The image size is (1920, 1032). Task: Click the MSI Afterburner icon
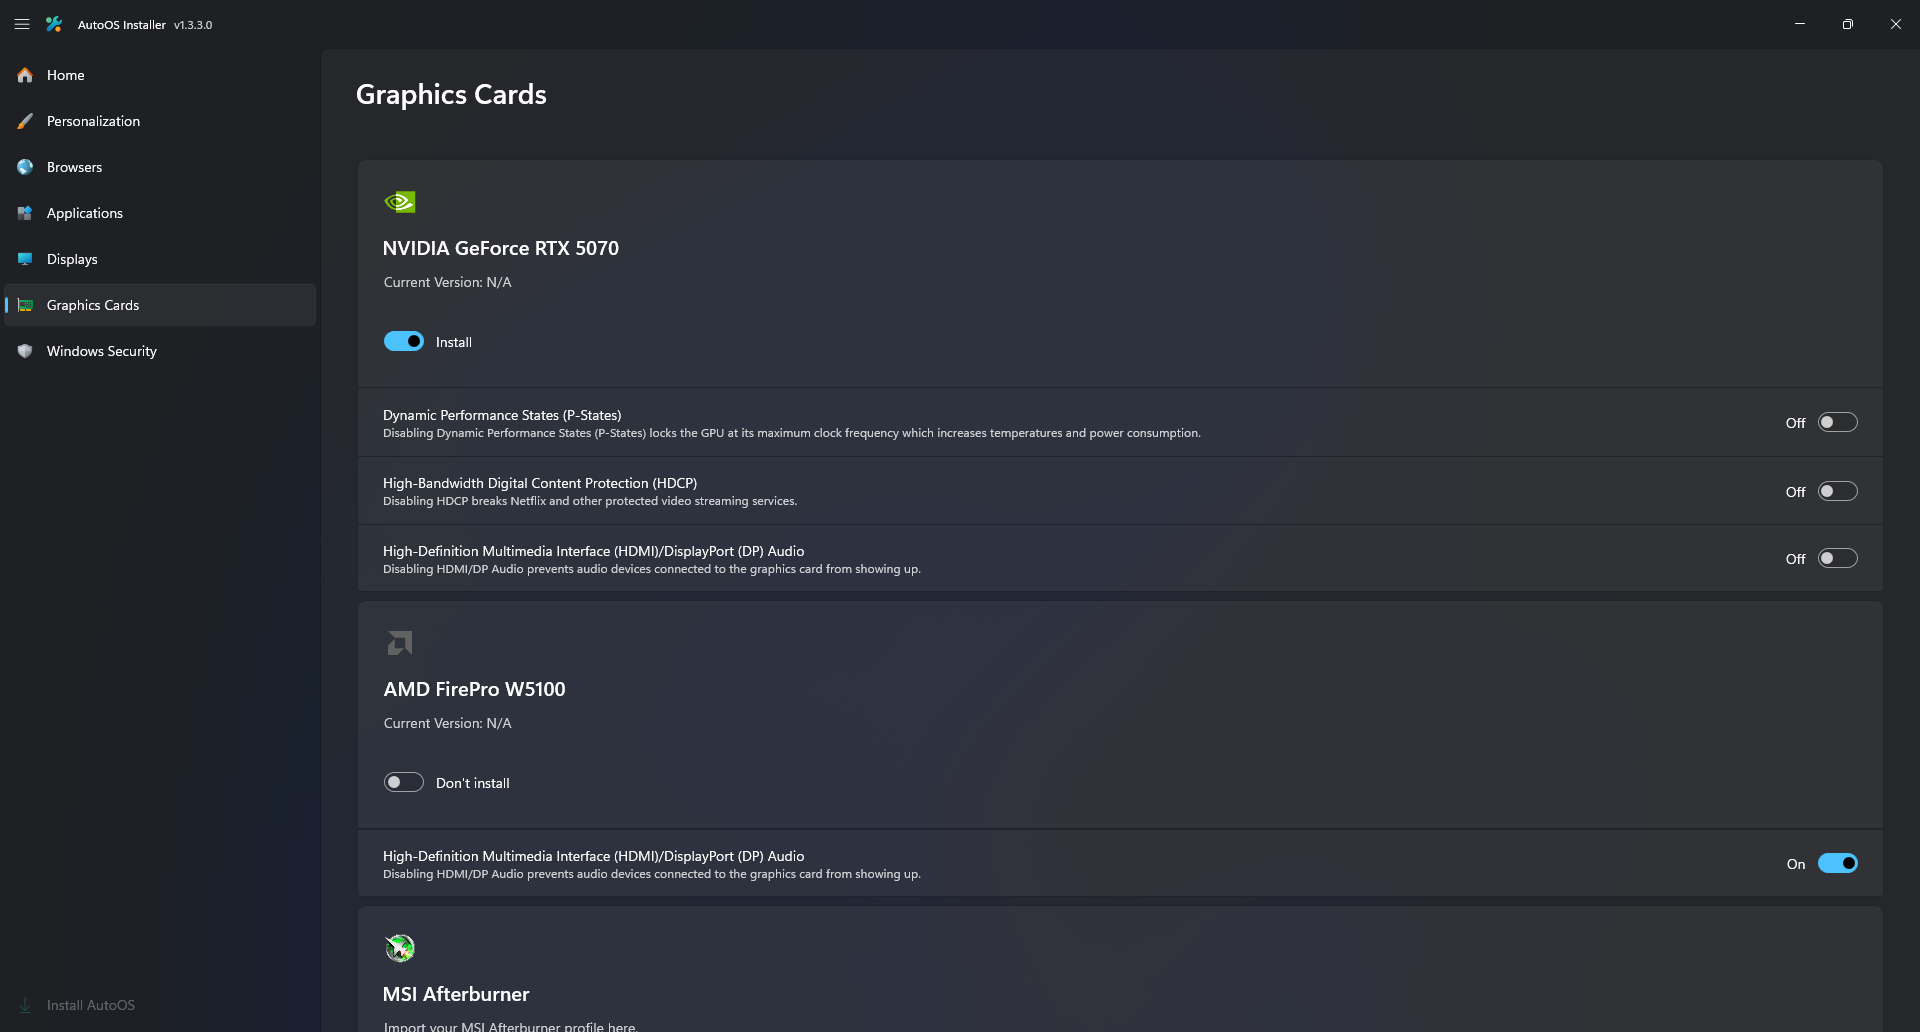400,948
